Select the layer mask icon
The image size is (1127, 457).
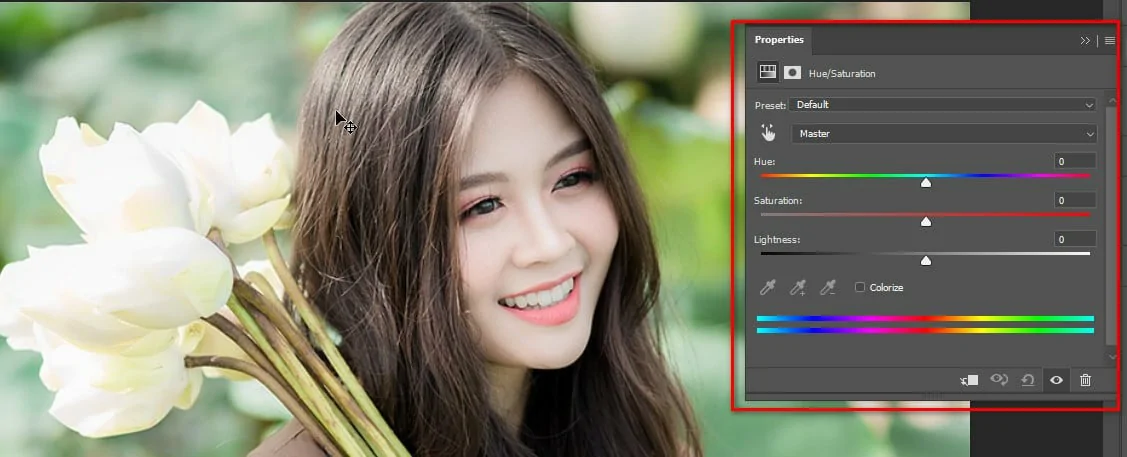pos(792,72)
